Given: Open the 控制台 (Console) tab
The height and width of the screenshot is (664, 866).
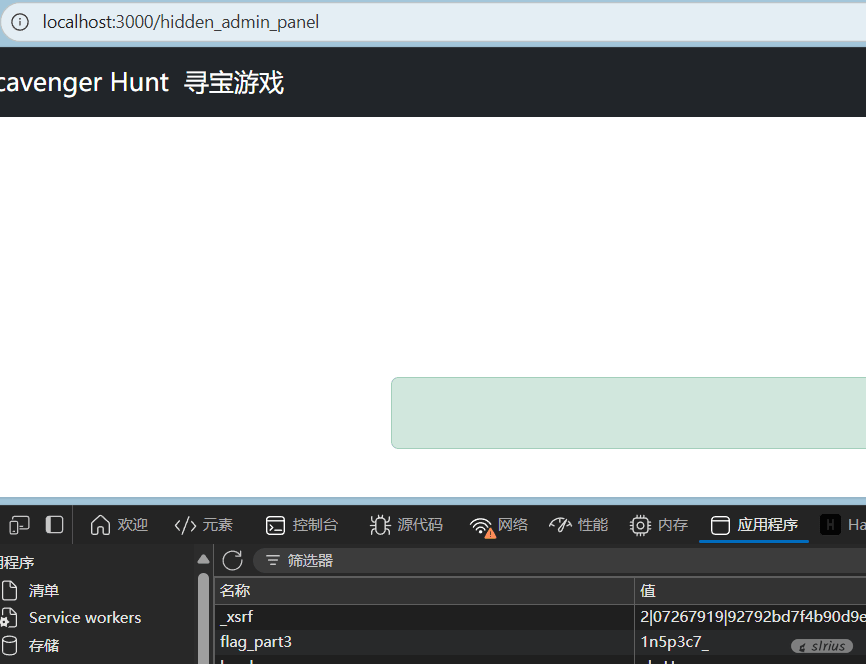Looking at the screenshot, I should (302, 525).
